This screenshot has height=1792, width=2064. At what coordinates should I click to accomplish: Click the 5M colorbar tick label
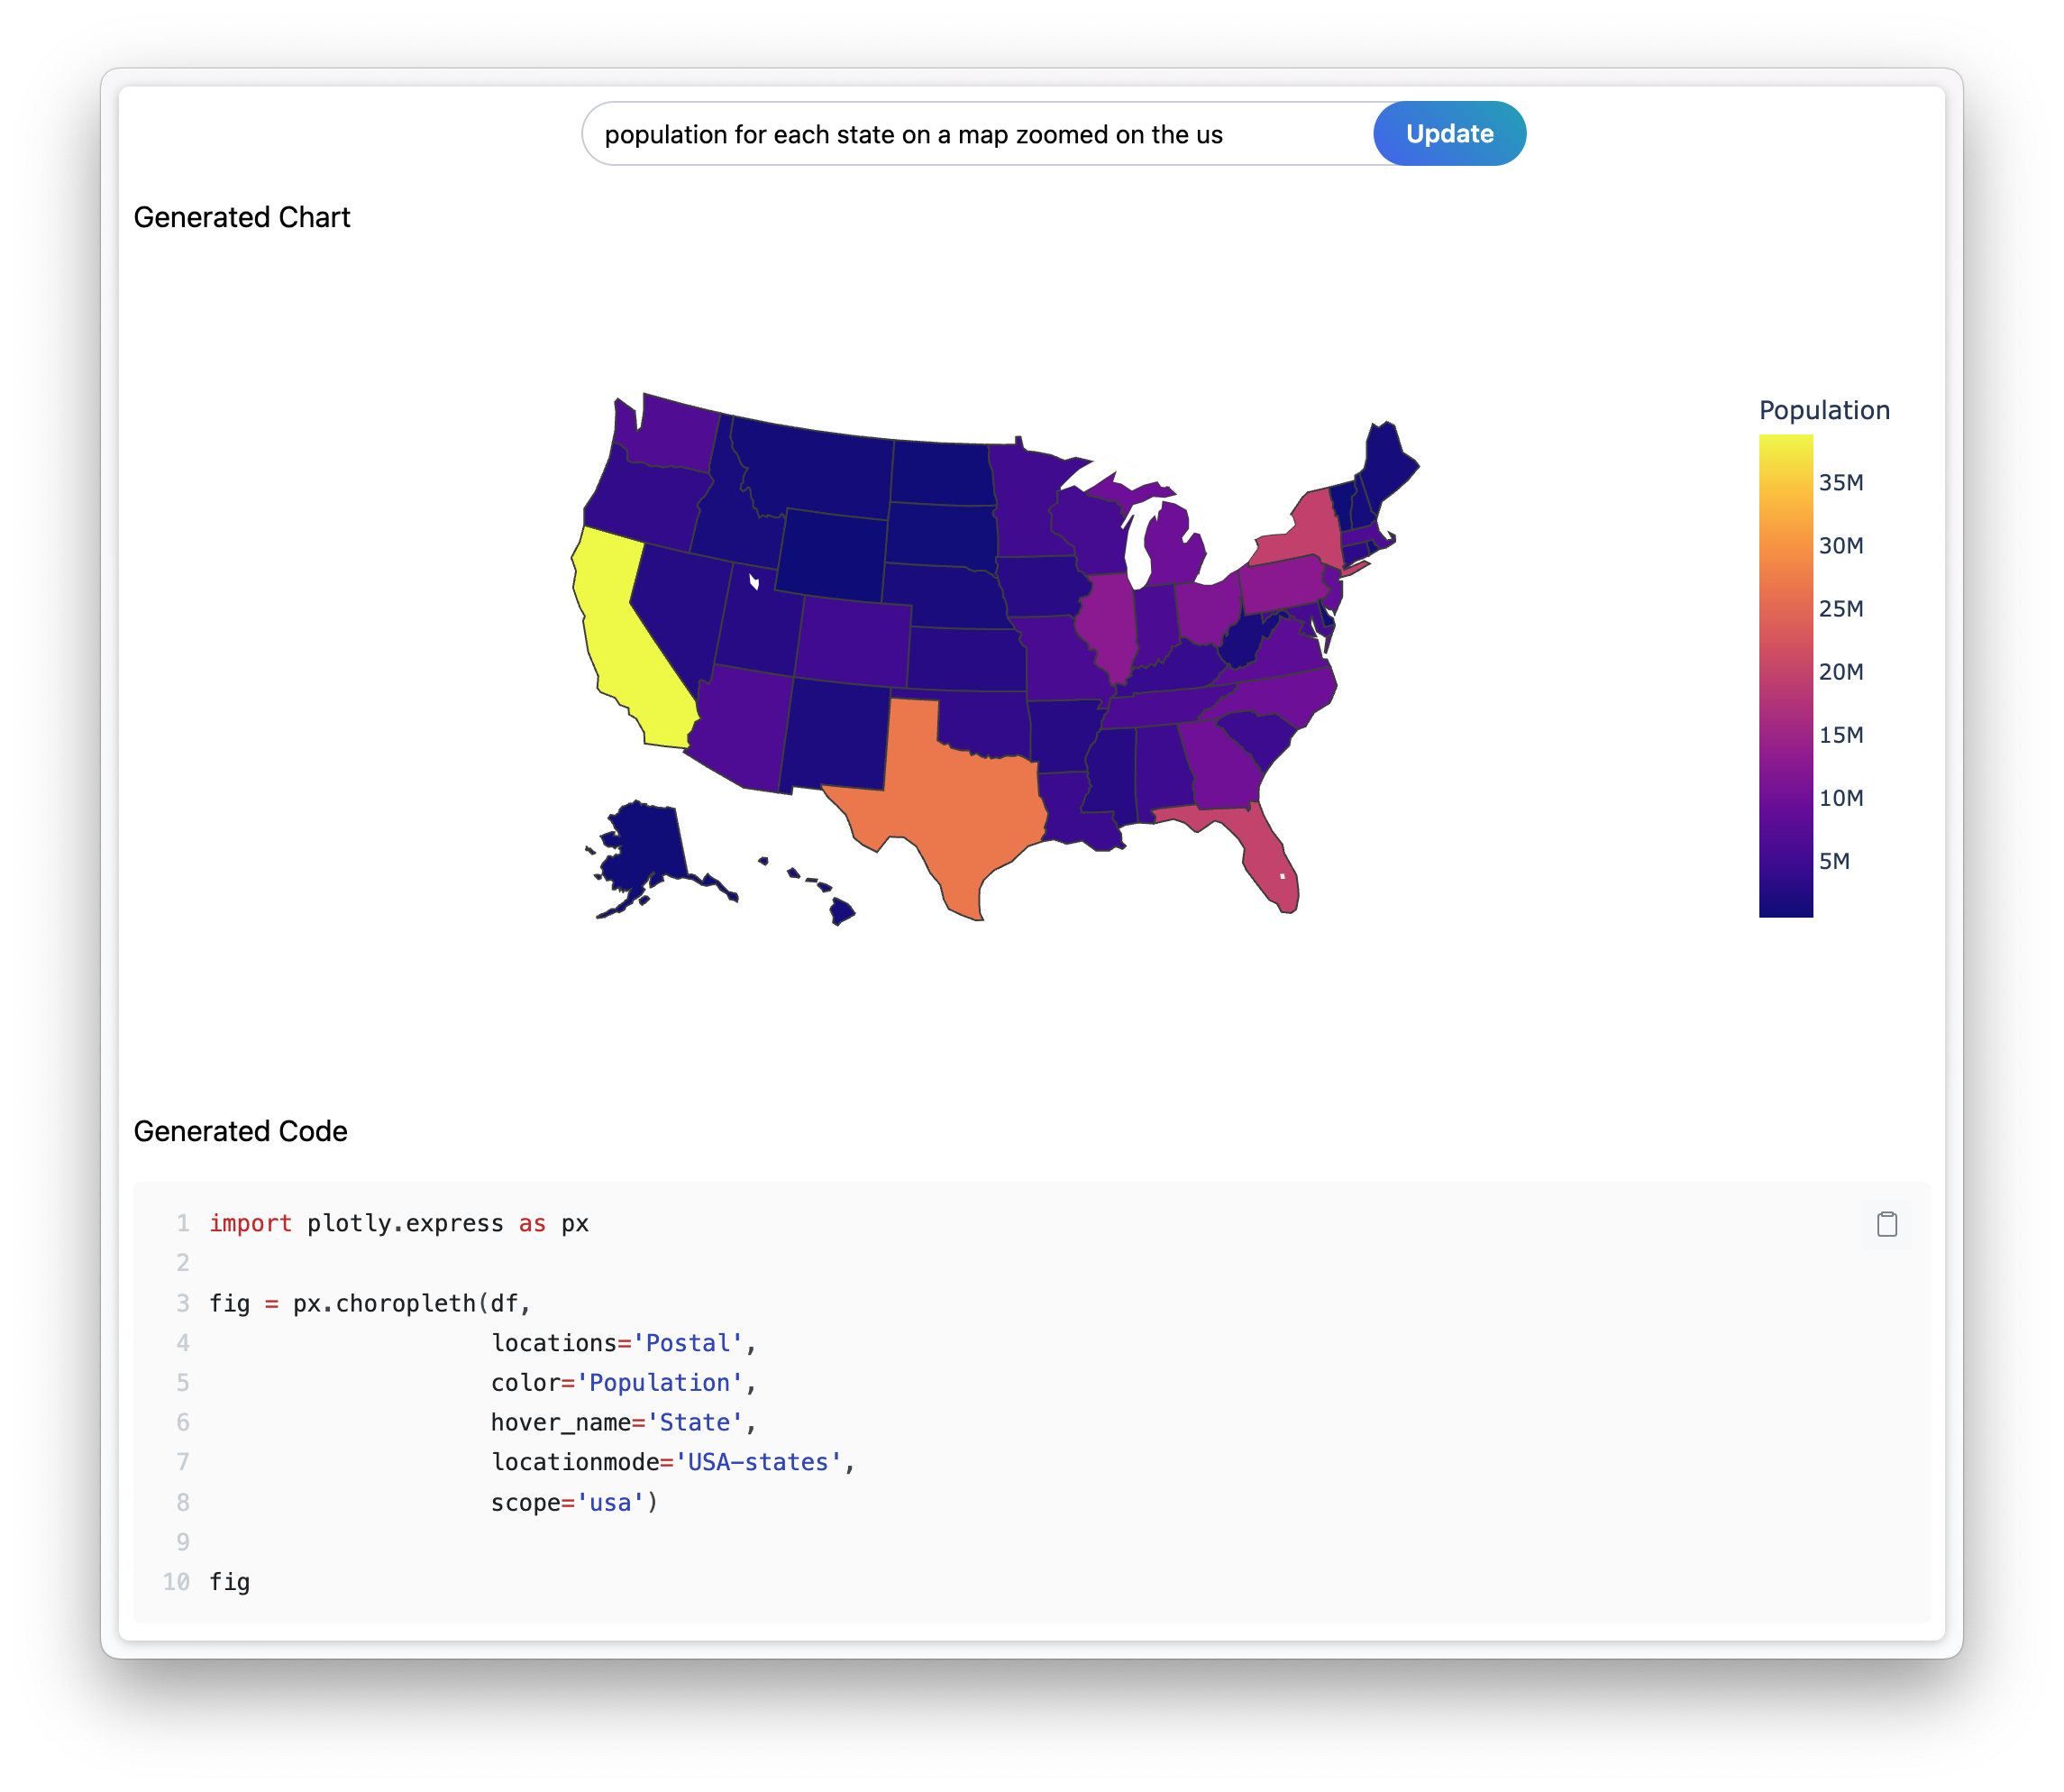point(1834,861)
